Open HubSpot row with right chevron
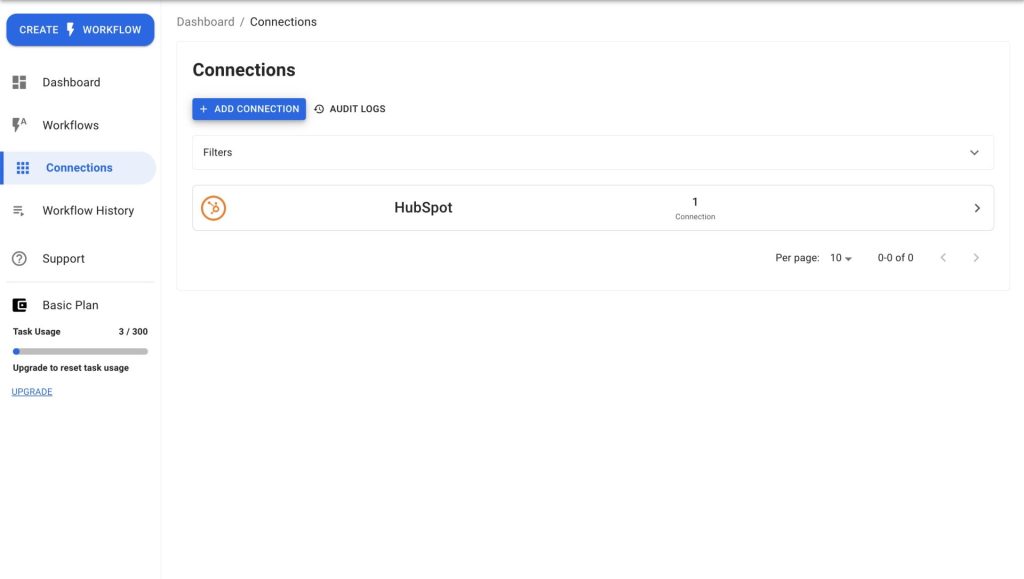The image size is (1024, 579). (x=977, y=208)
